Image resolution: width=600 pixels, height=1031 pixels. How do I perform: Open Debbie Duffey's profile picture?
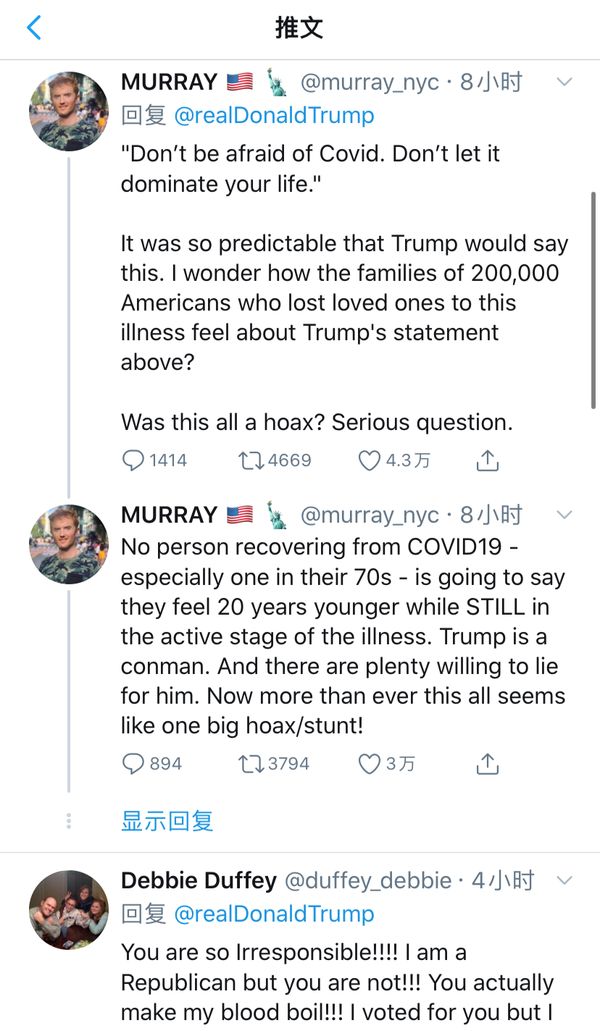coord(69,909)
